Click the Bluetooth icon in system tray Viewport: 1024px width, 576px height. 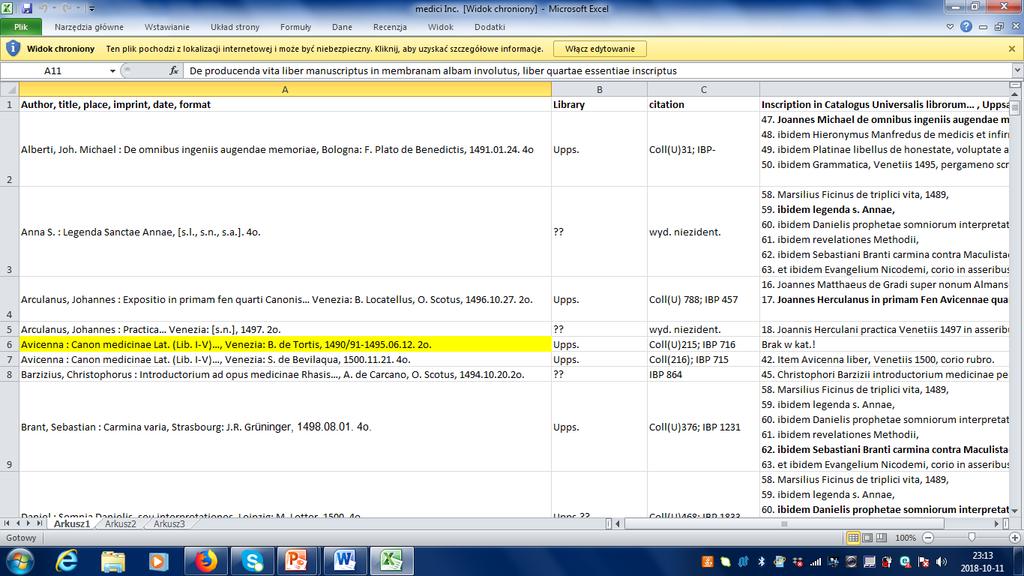[x=761, y=561]
